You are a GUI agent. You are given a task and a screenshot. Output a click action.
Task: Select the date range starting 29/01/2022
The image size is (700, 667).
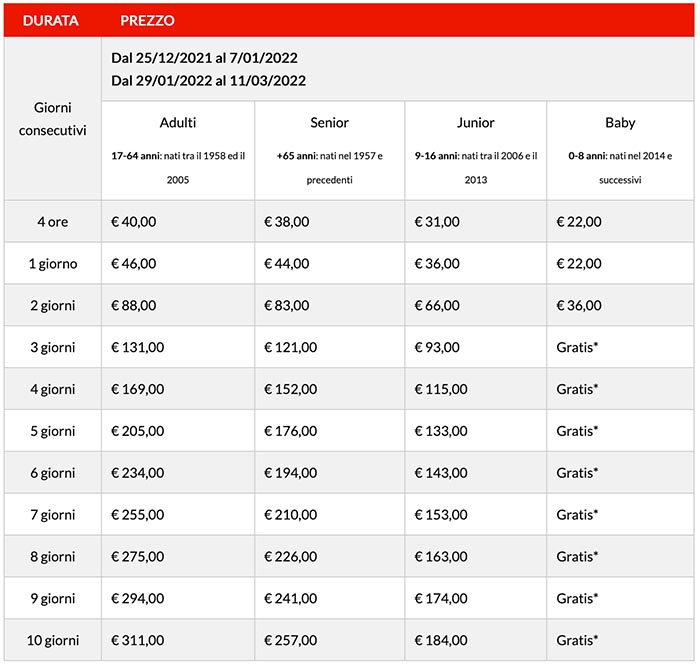point(208,81)
